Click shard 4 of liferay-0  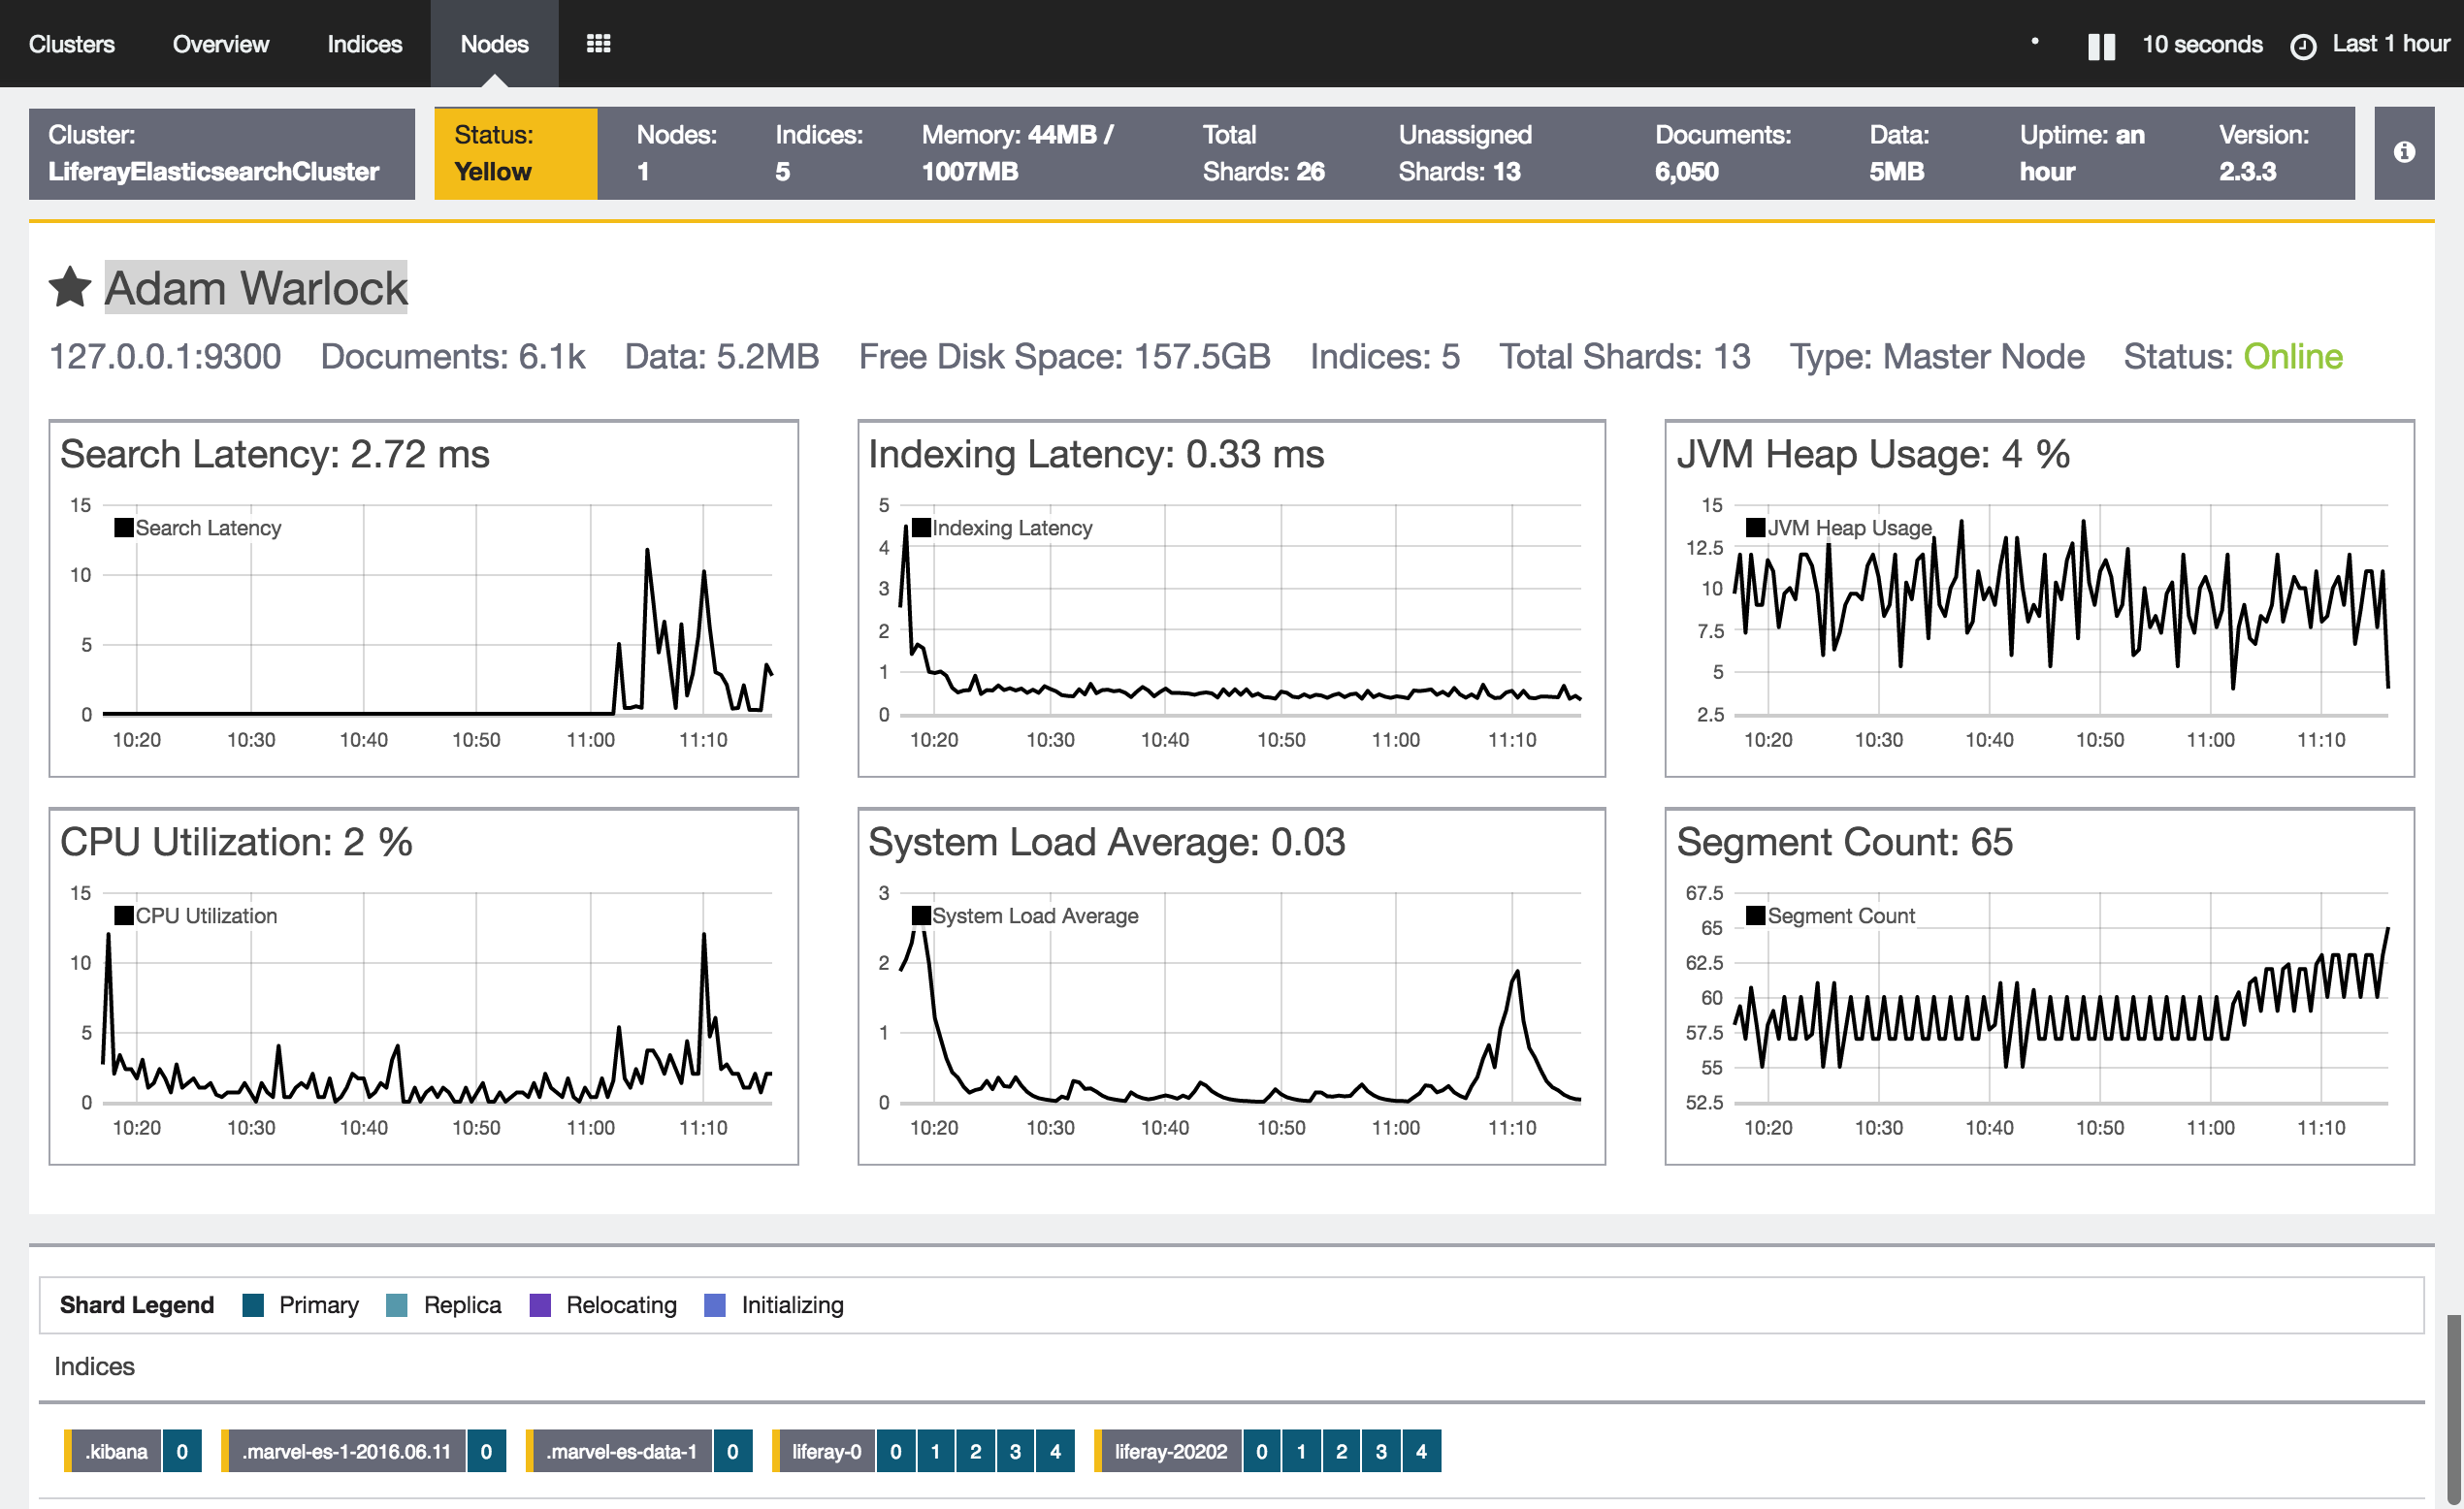(1055, 1451)
